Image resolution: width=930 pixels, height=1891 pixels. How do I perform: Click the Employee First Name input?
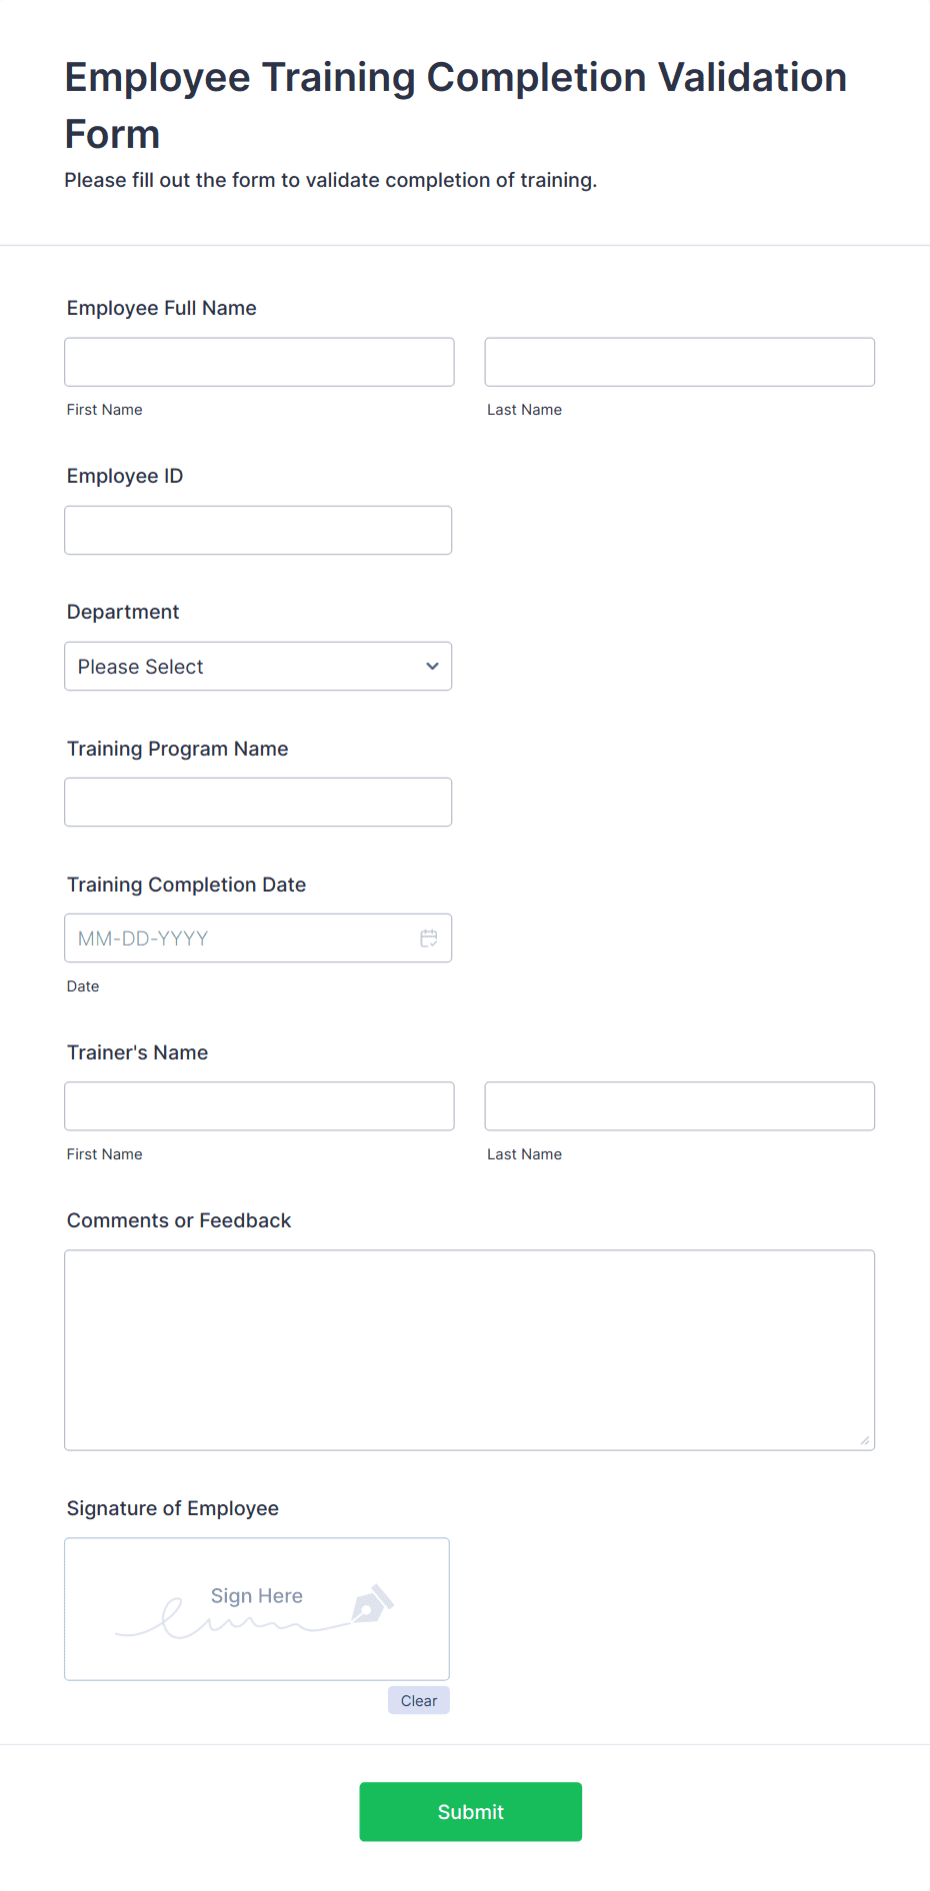[x=258, y=361]
